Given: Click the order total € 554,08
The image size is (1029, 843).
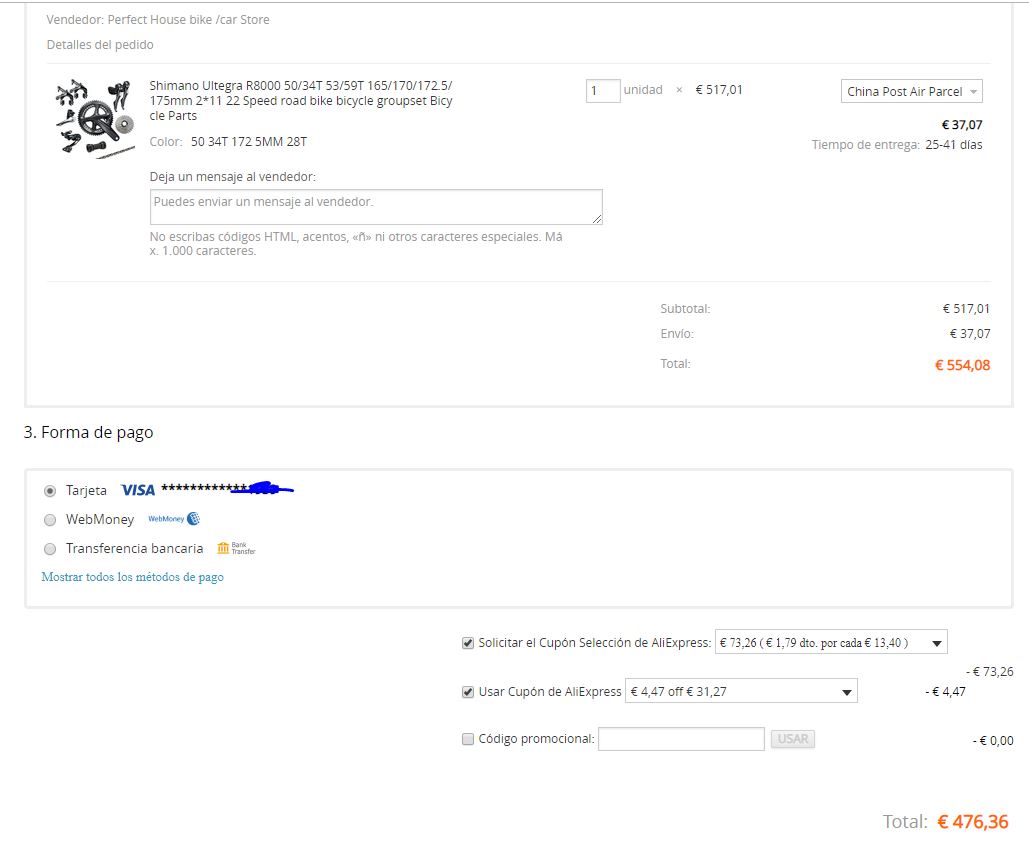Looking at the screenshot, I should click(963, 365).
